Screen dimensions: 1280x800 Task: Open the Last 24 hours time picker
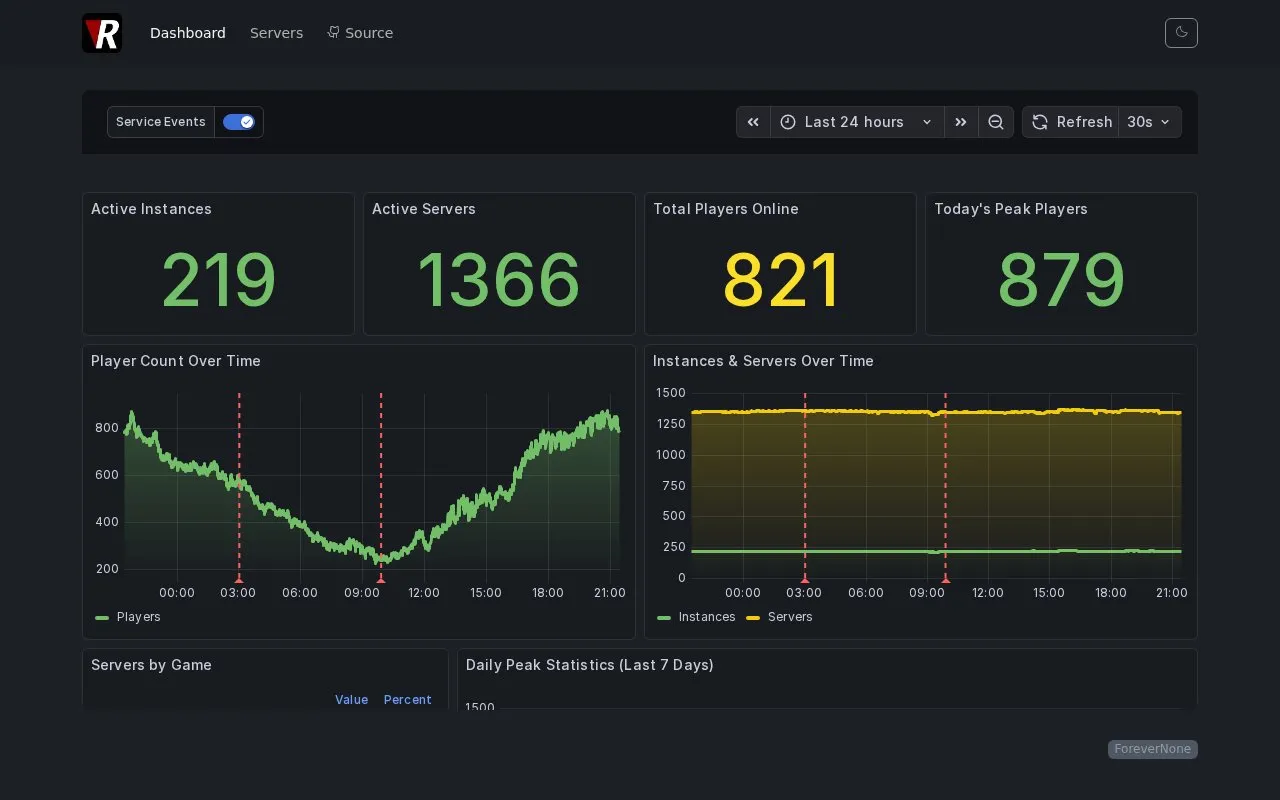point(857,122)
